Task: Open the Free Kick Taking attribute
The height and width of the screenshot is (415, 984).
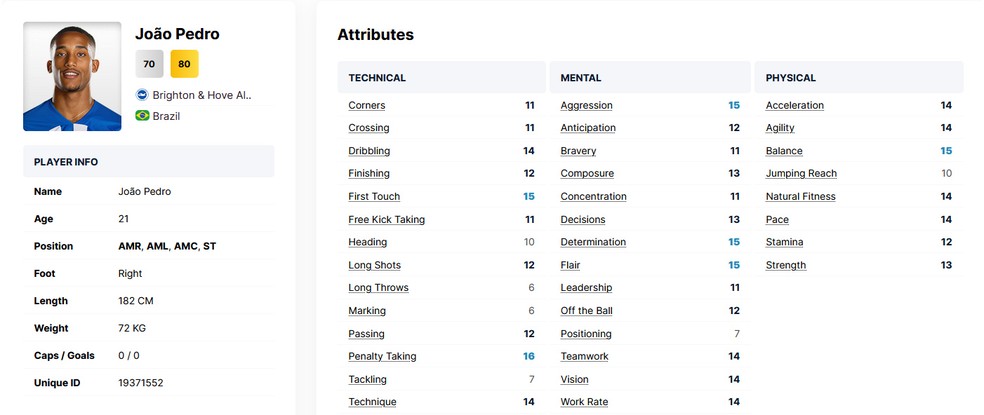Action: tap(386, 220)
